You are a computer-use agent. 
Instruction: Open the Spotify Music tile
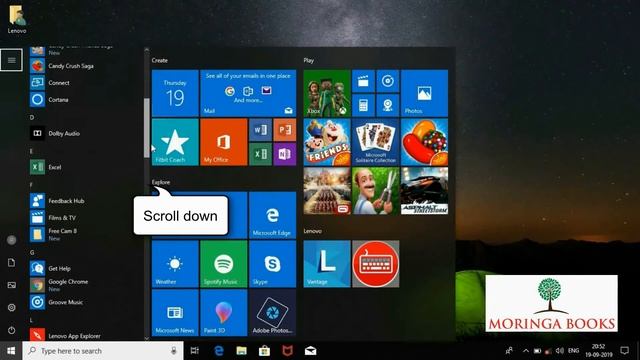pyautogui.click(x=224, y=264)
